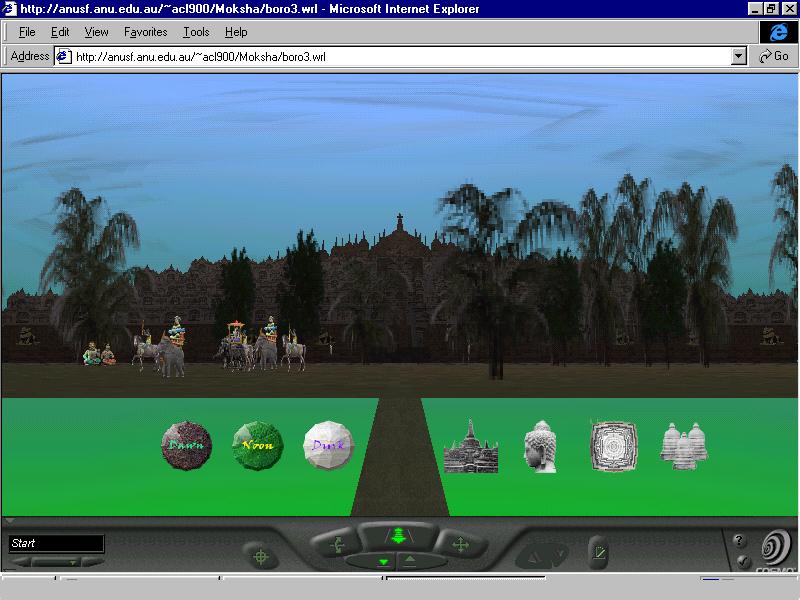This screenshot has height=600, width=800.
Task: Activate the Go movement control
Action: [x=397, y=537]
